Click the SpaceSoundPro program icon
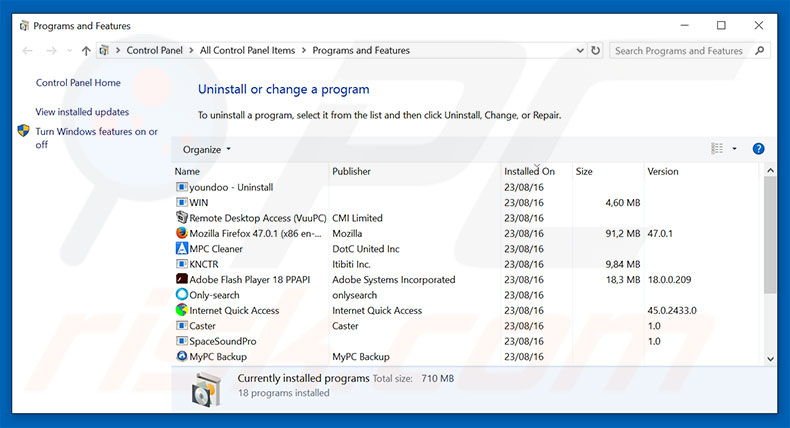 (x=181, y=341)
